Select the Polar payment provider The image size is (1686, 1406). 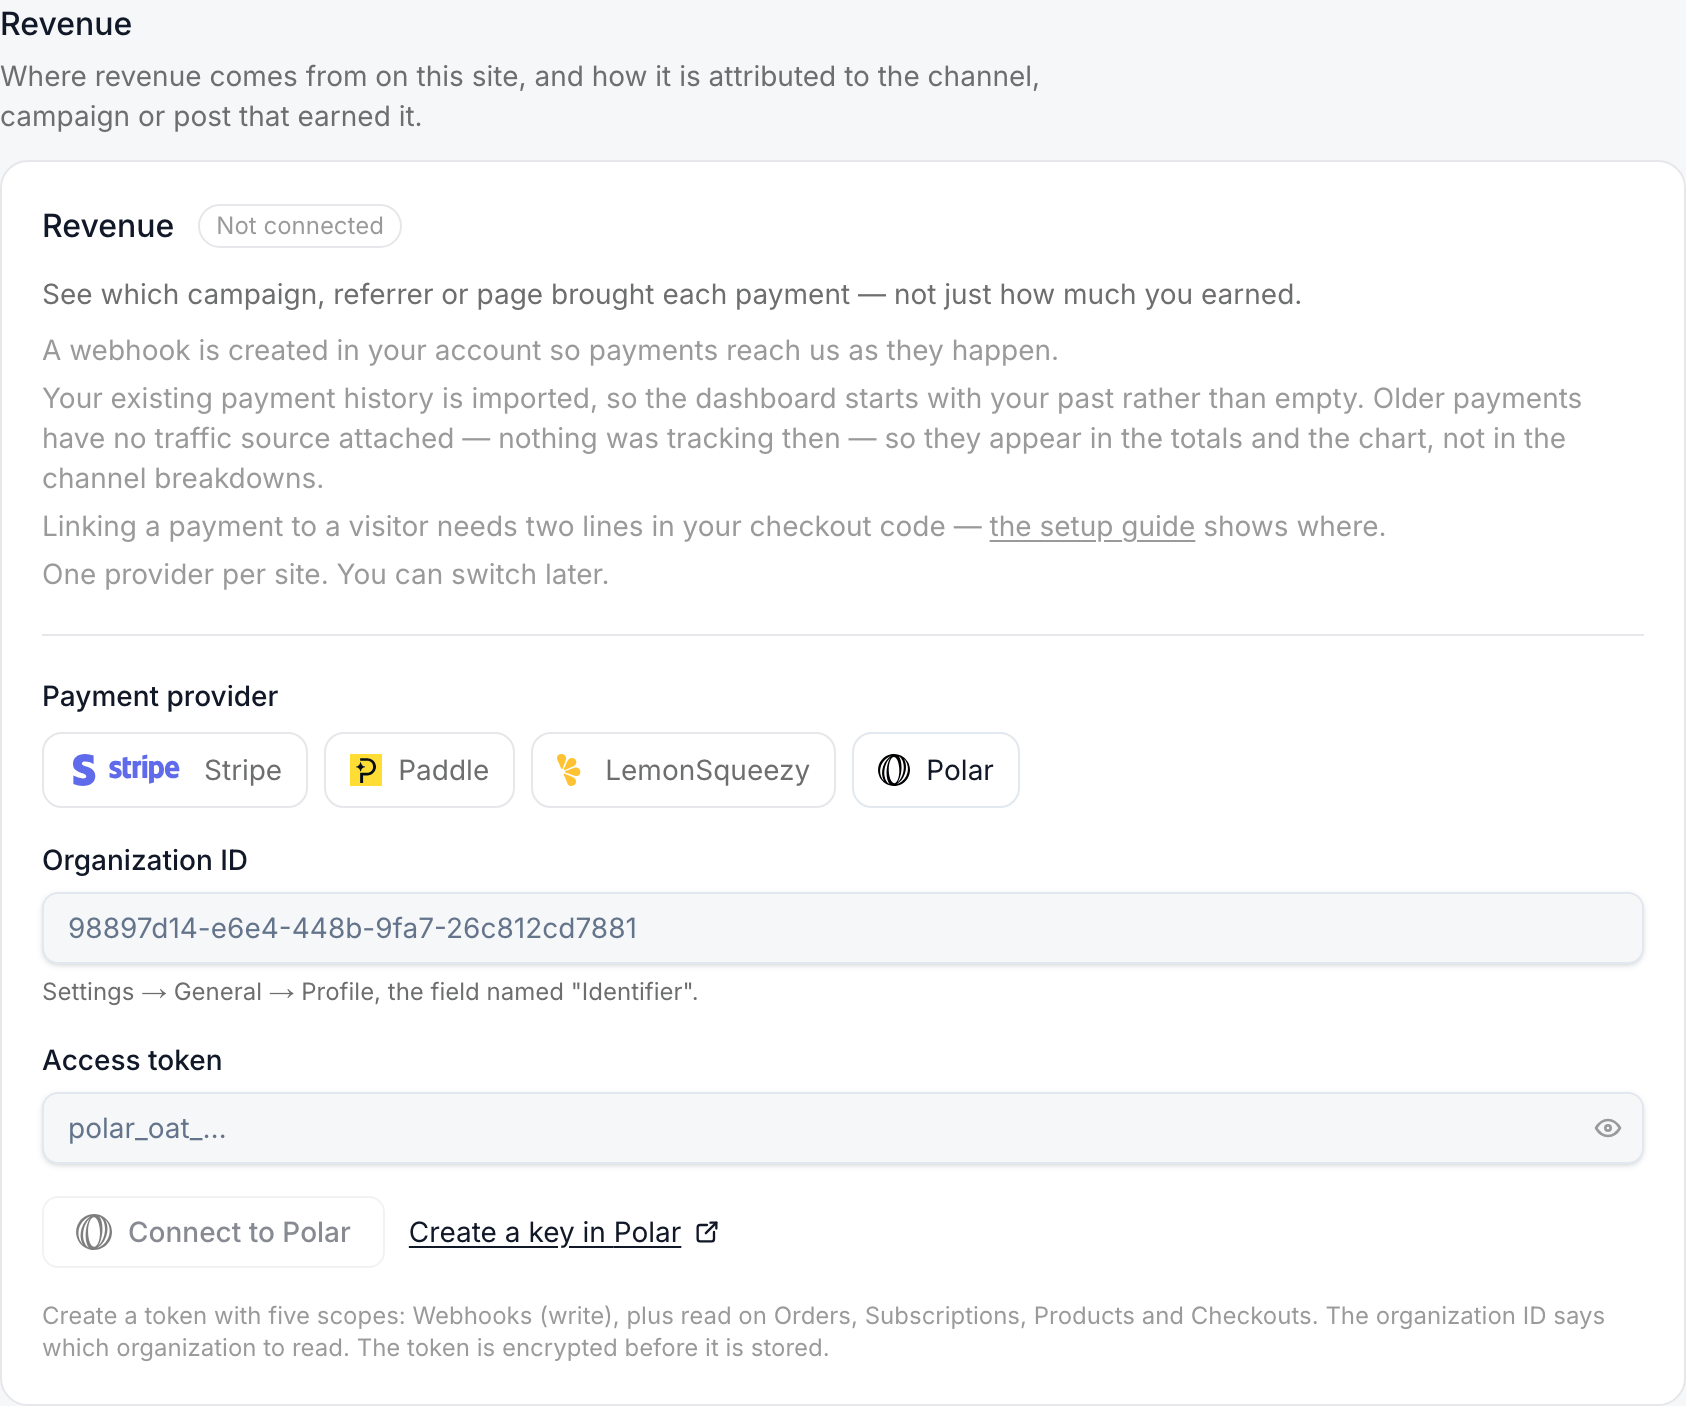[x=936, y=770]
